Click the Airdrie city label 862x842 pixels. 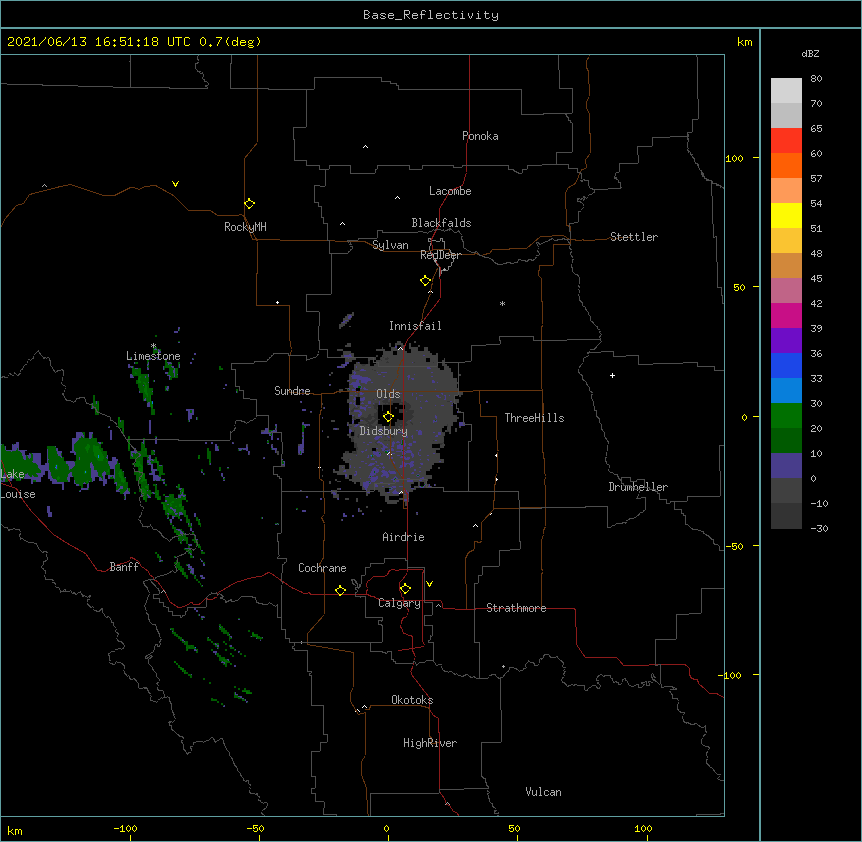pyautogui.click(x=404, y=537)
